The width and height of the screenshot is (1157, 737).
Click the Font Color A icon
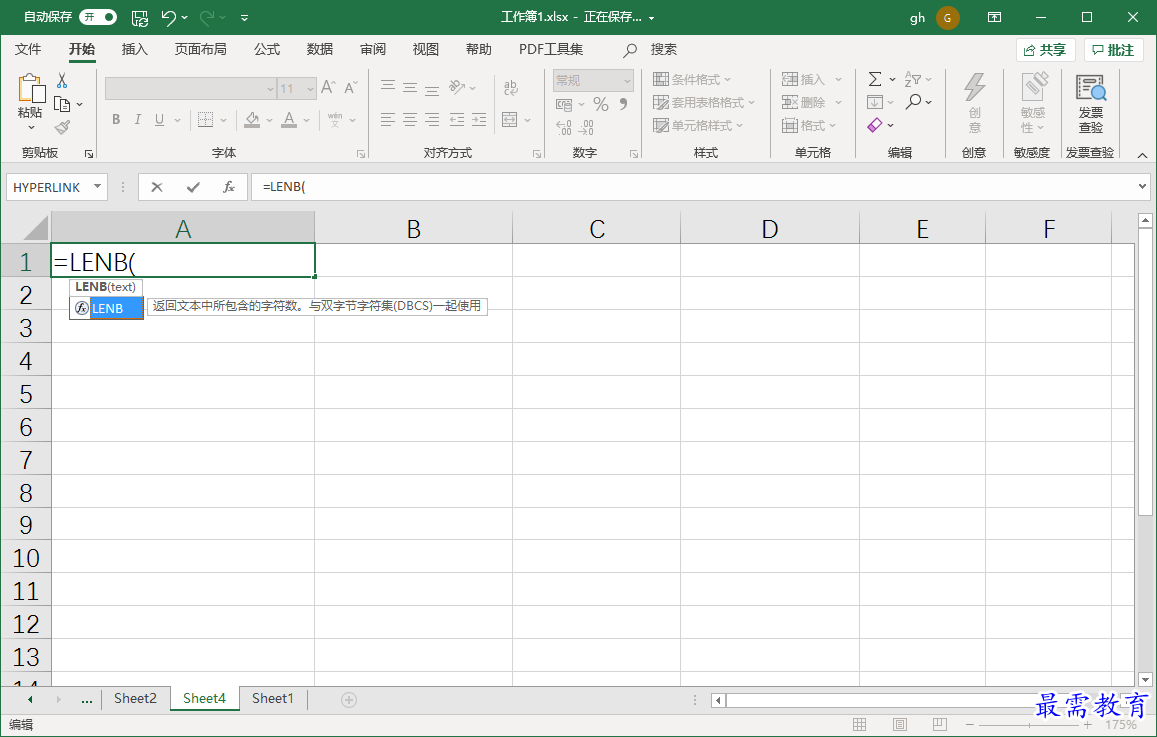(289, 120)
